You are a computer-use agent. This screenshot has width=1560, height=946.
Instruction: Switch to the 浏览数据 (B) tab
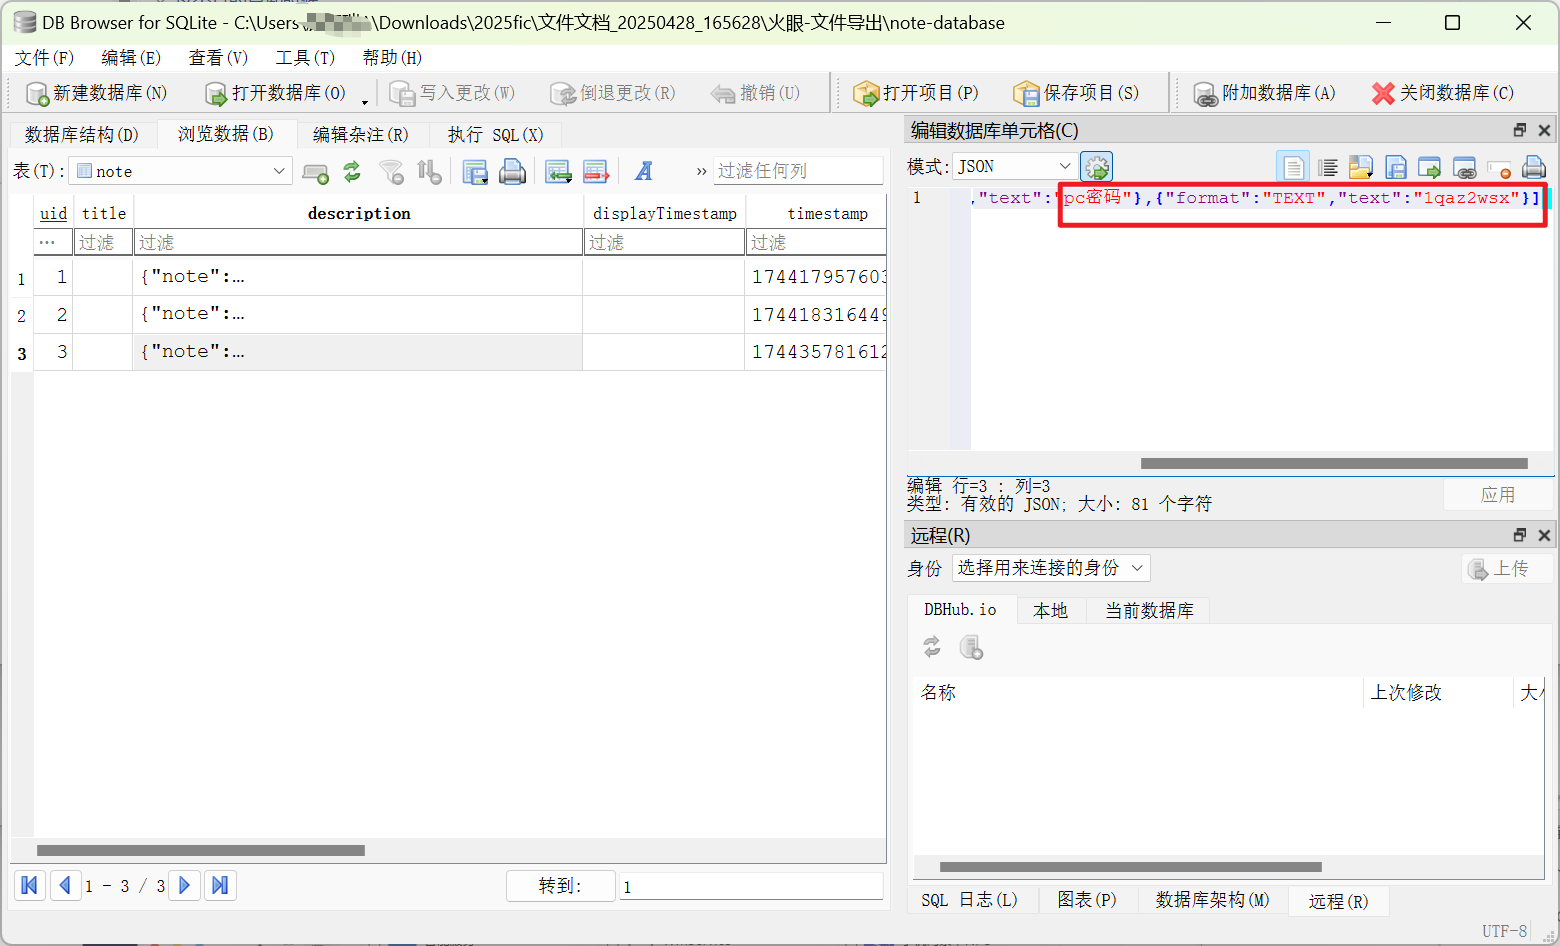click(226, 134)
